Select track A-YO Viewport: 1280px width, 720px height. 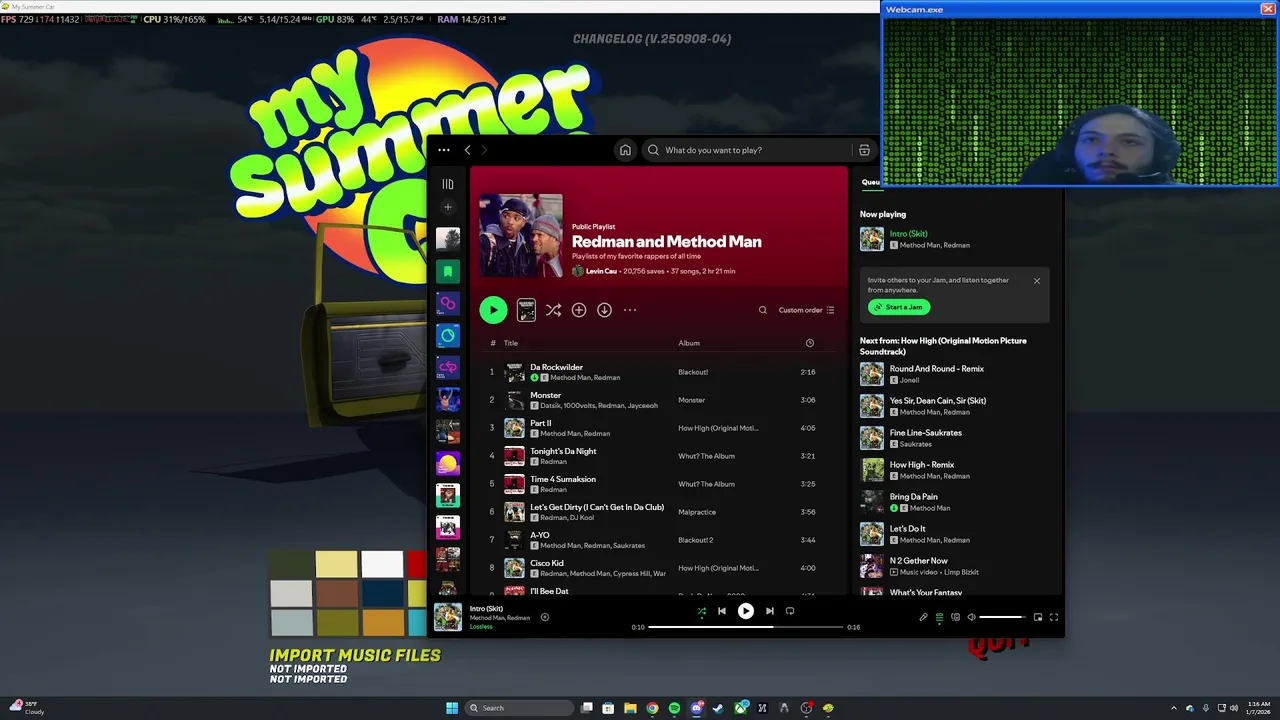(x=660, y=540)
